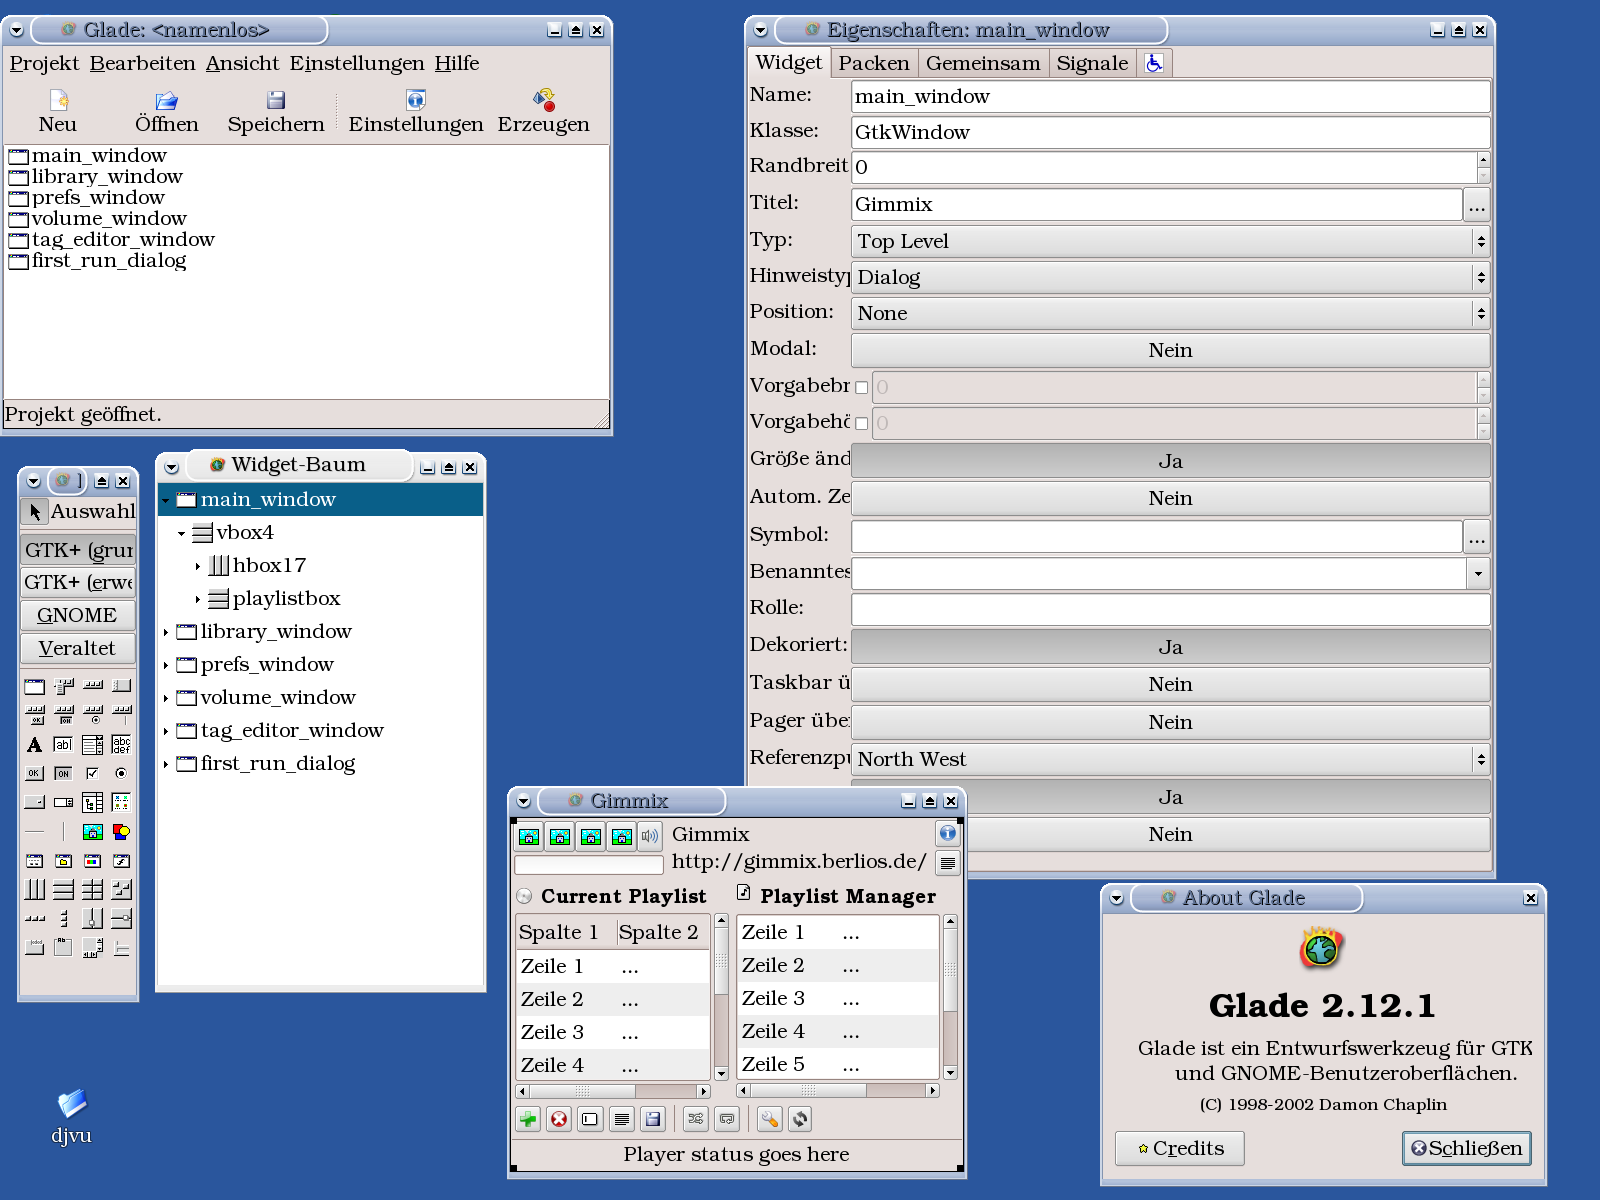Open the djvu folder on the desktop

click(71, 1116)
